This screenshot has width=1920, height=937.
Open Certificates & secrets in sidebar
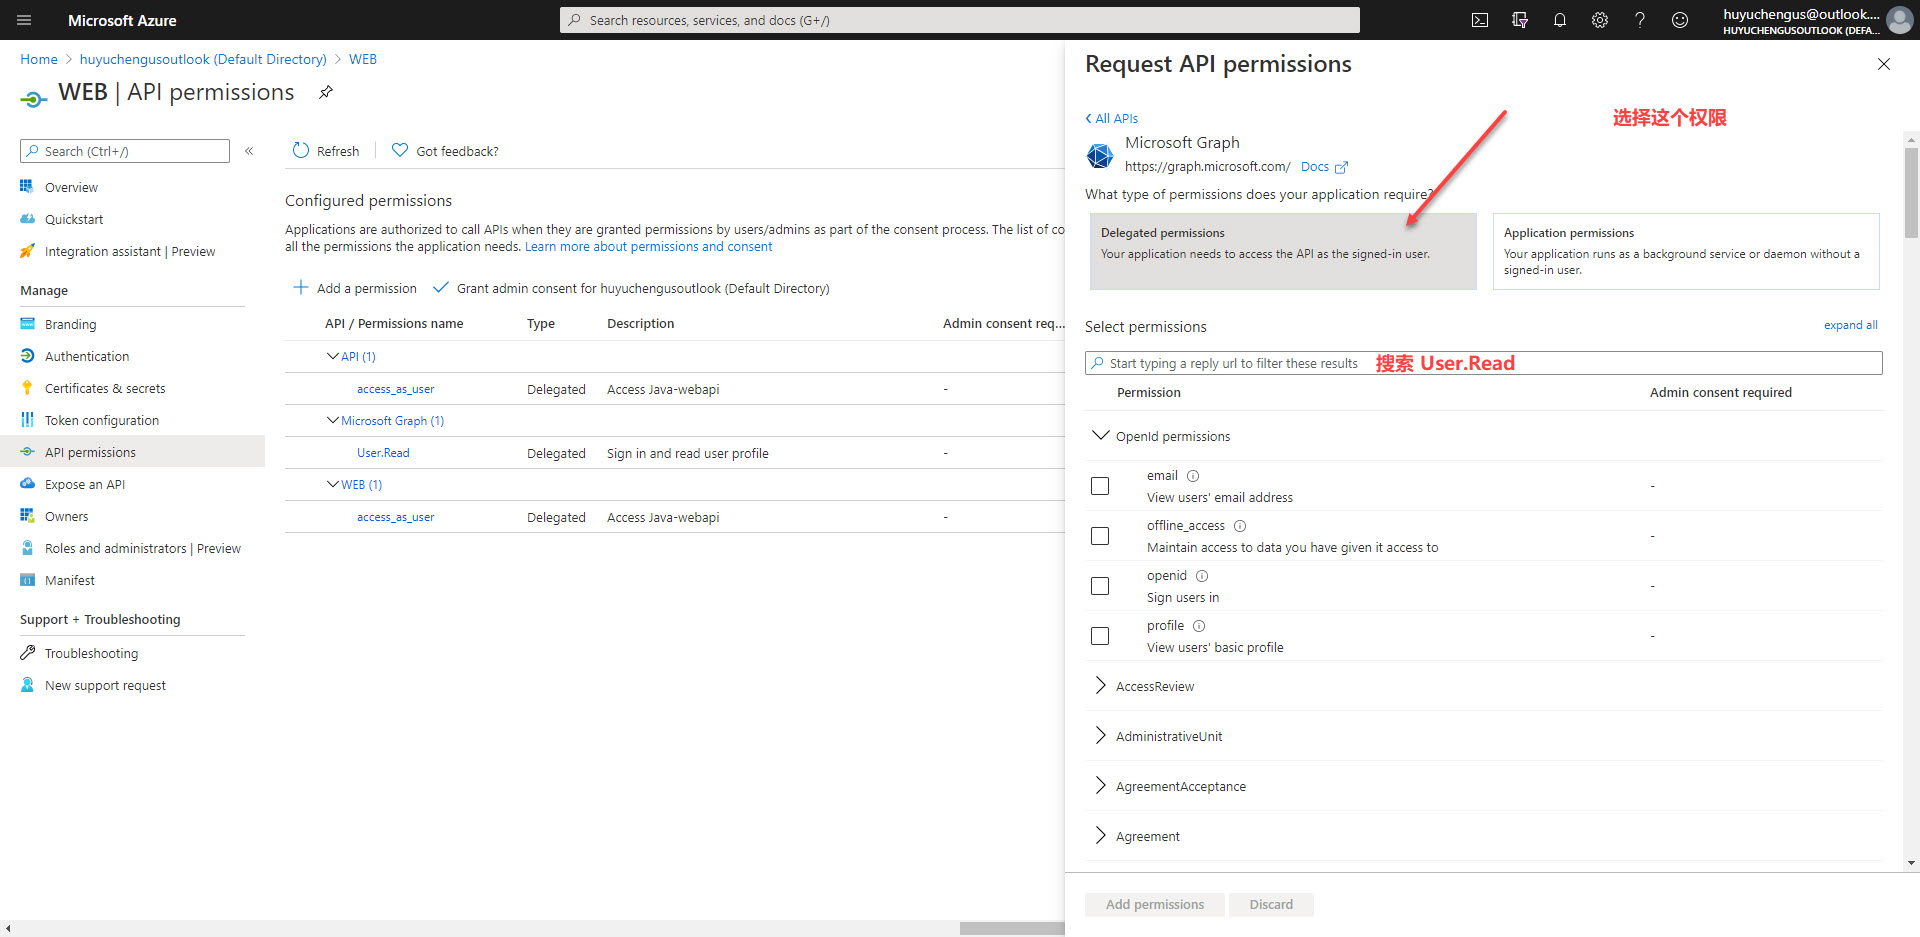click(x=105, y=388)
